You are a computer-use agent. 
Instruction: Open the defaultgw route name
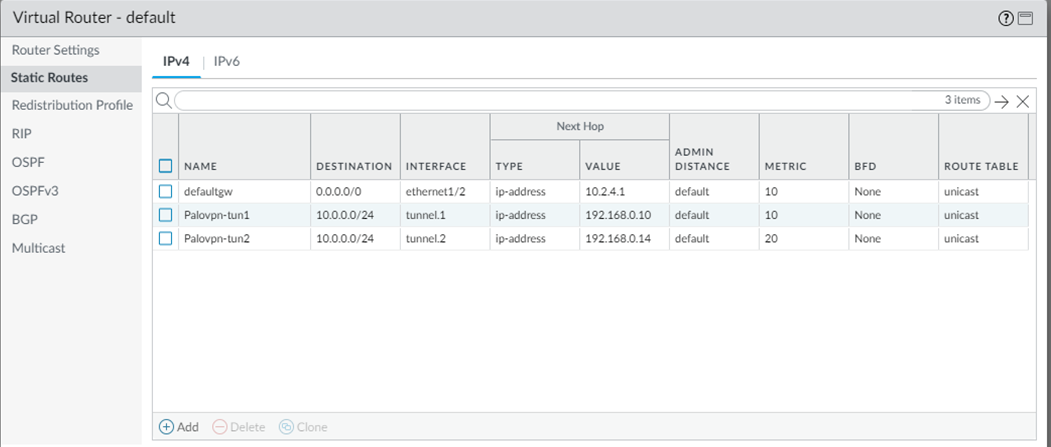206,192
